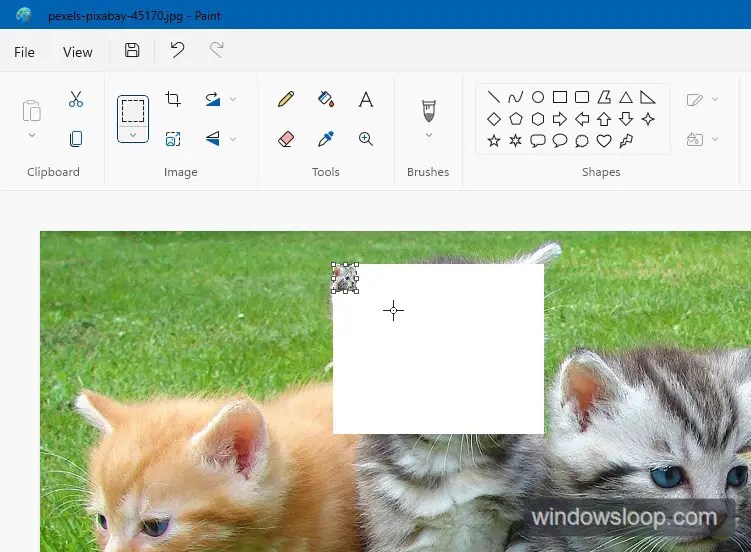Screen dimensions: 751x552
Task: Expand the Shape outline dropdown
Action: [x=715, y=99]
